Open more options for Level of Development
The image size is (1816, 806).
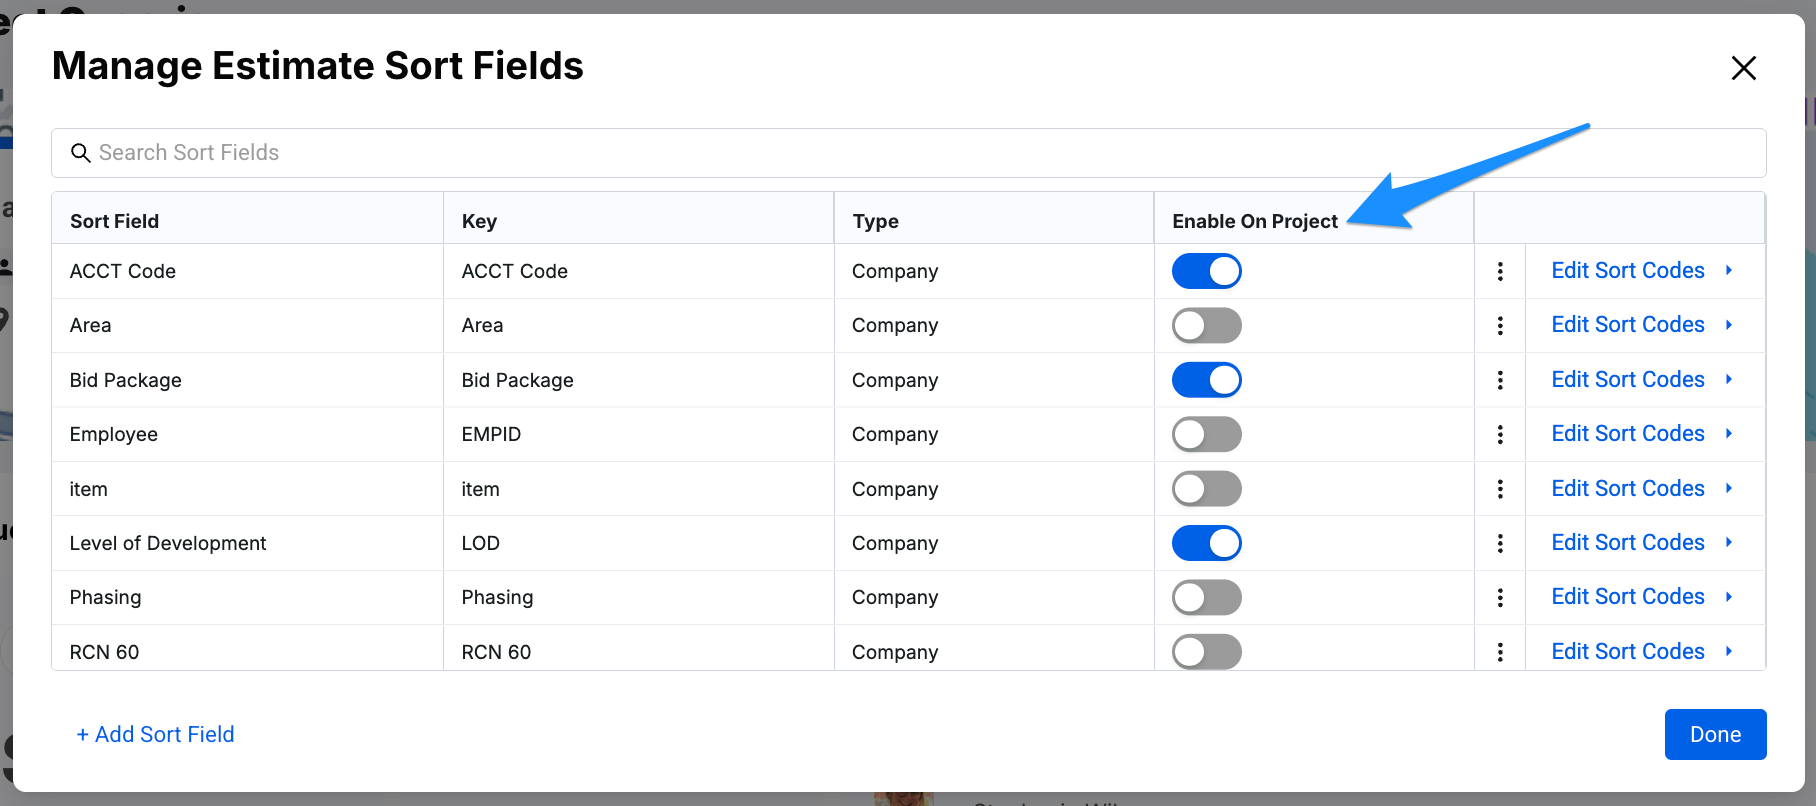(x=1500, y=543)
